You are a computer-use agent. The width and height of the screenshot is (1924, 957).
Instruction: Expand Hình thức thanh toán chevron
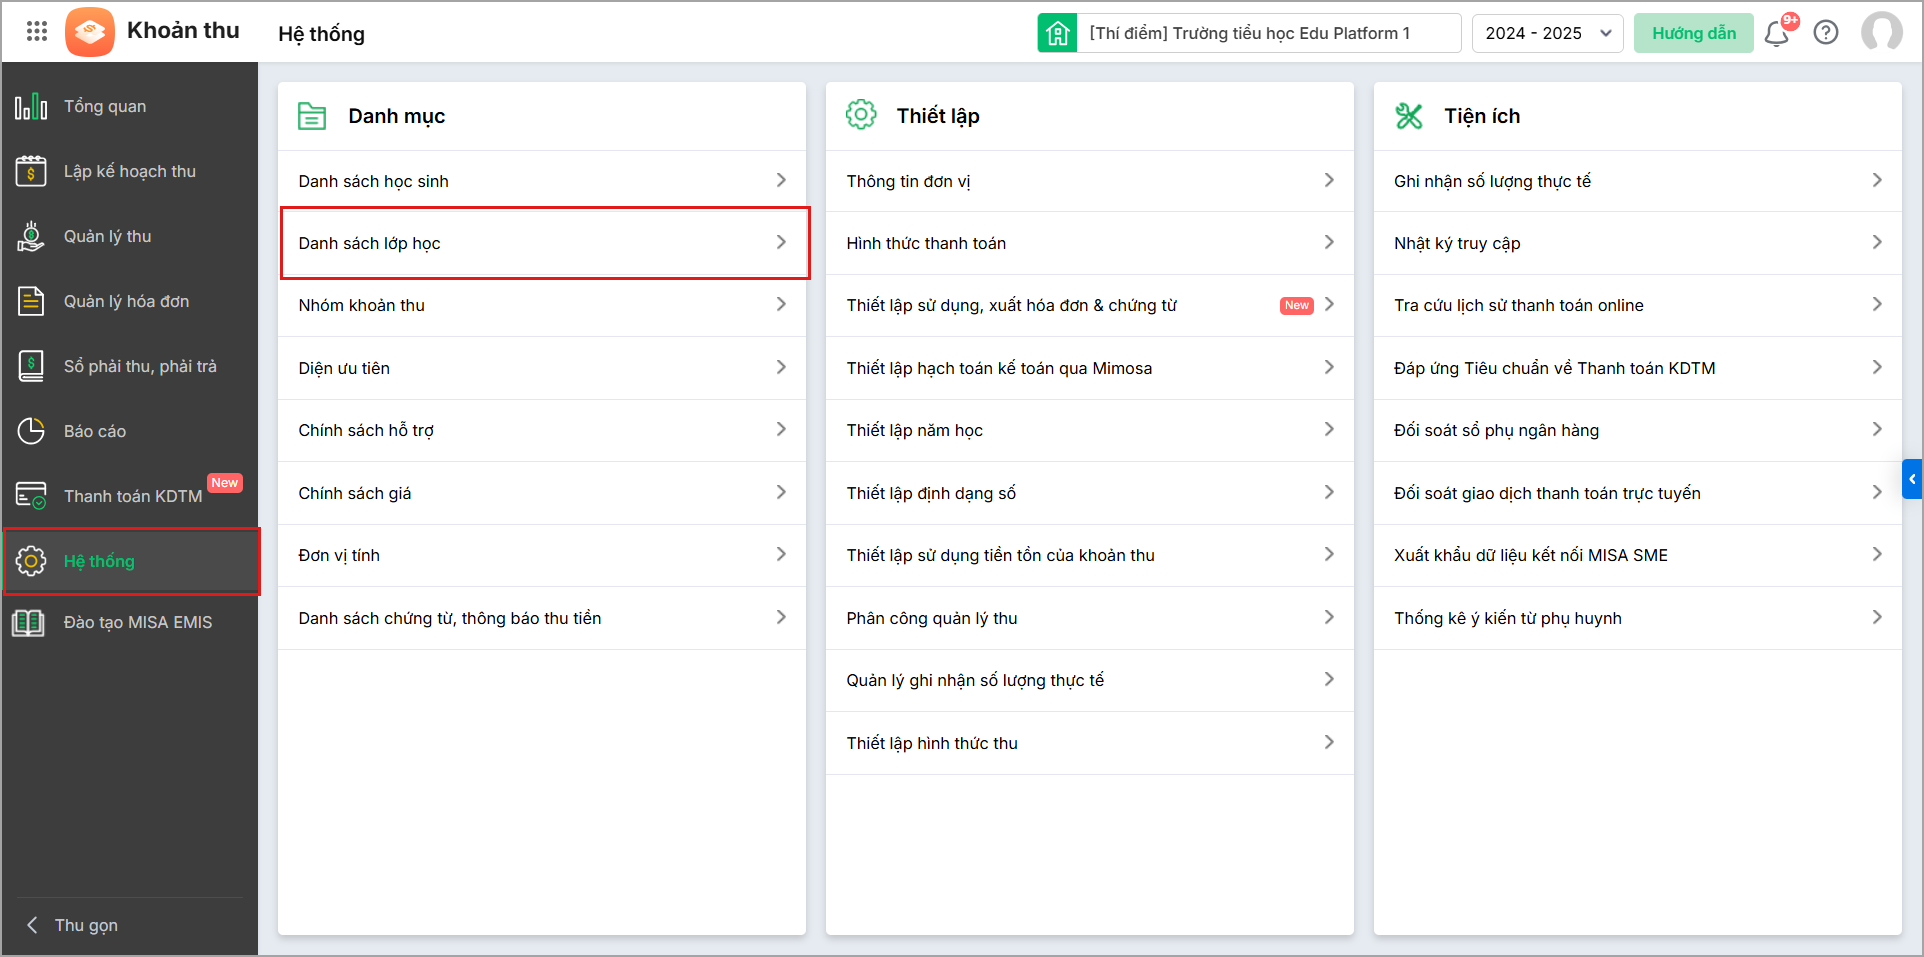[x=1329, y=242]
